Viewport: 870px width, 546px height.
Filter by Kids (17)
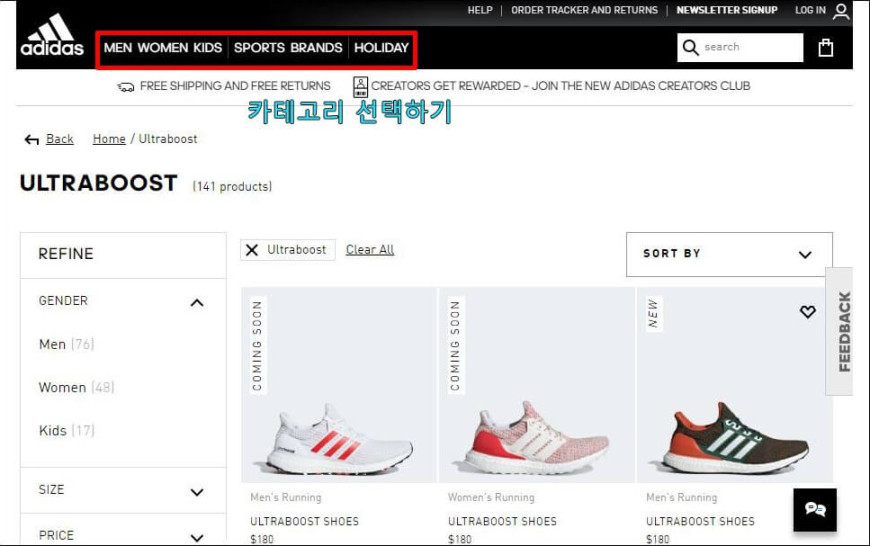(67, 431)
